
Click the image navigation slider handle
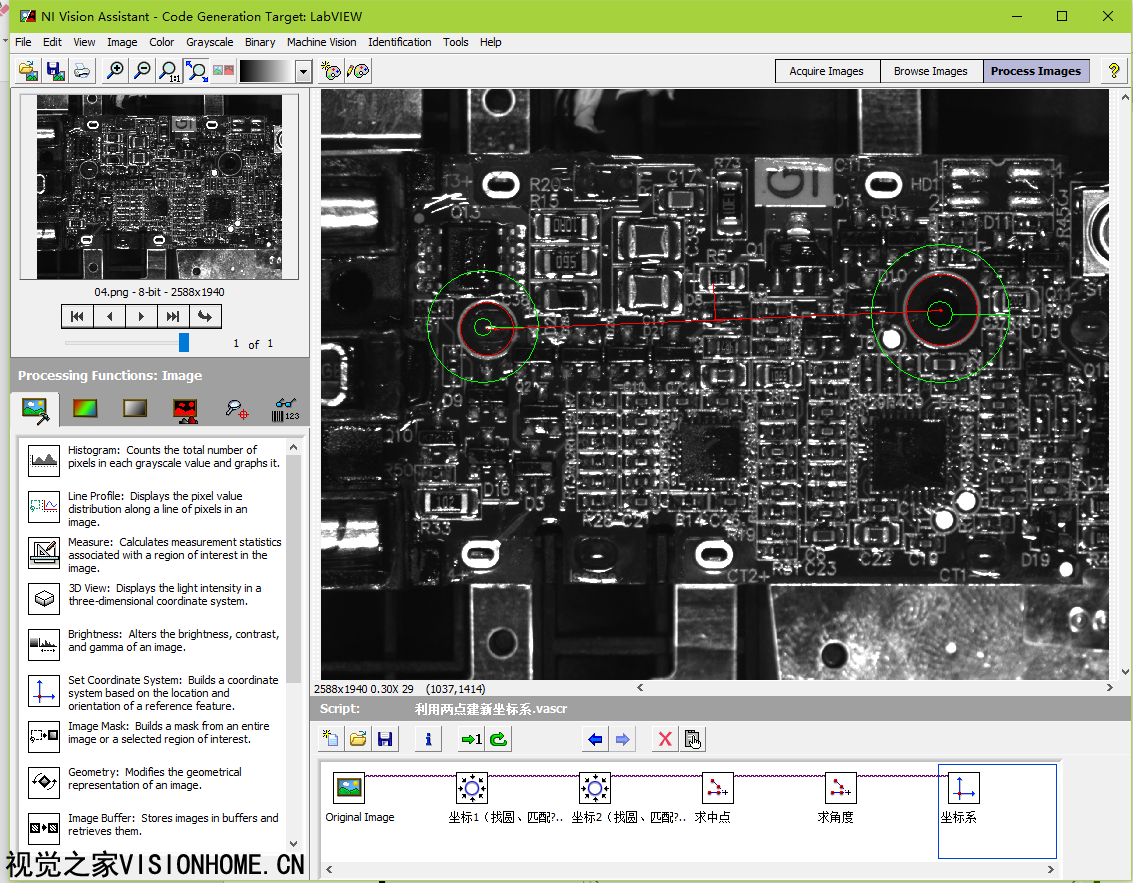point(184,342)
